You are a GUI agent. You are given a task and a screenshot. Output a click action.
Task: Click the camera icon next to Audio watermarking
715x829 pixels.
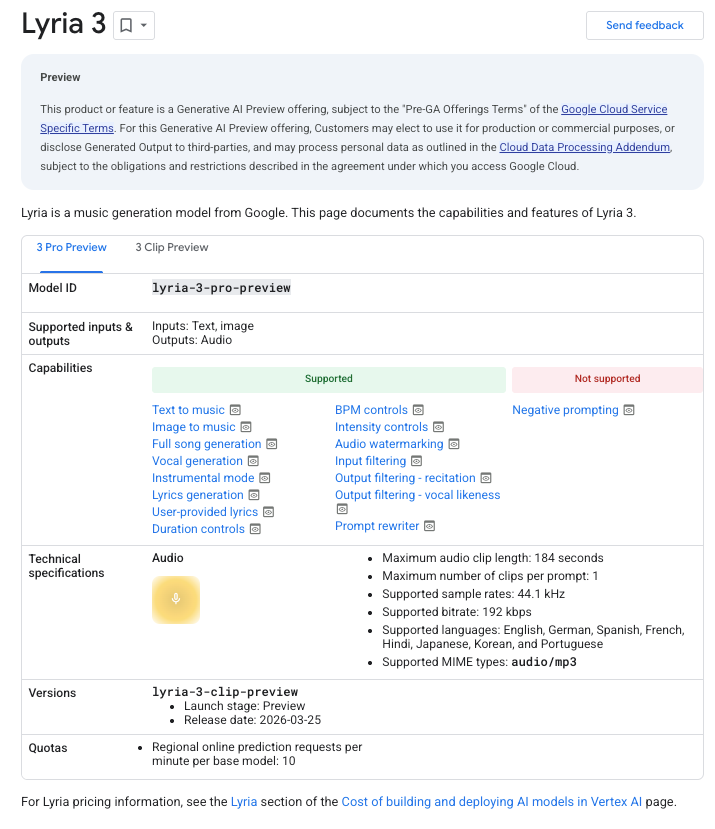454,443
